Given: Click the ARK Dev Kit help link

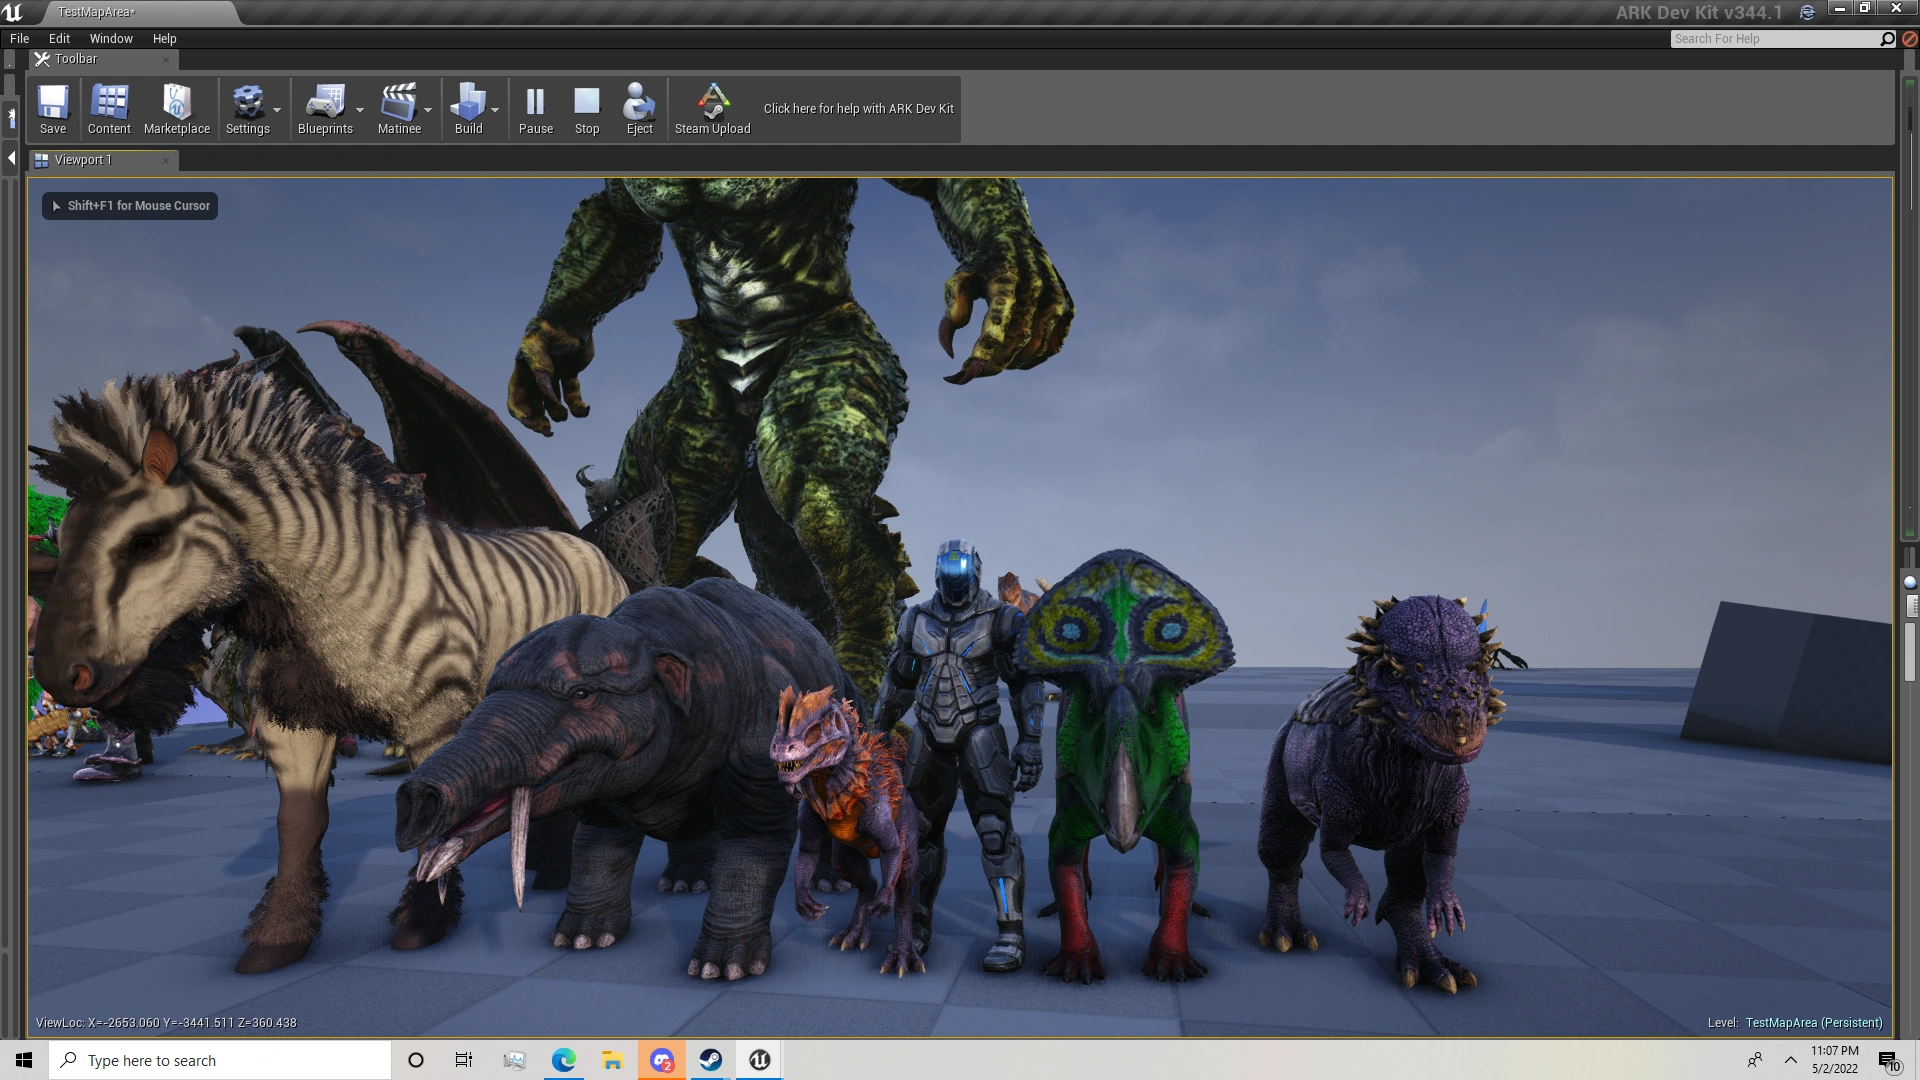Looking at the screenshot, I should [x=858, y=108].
